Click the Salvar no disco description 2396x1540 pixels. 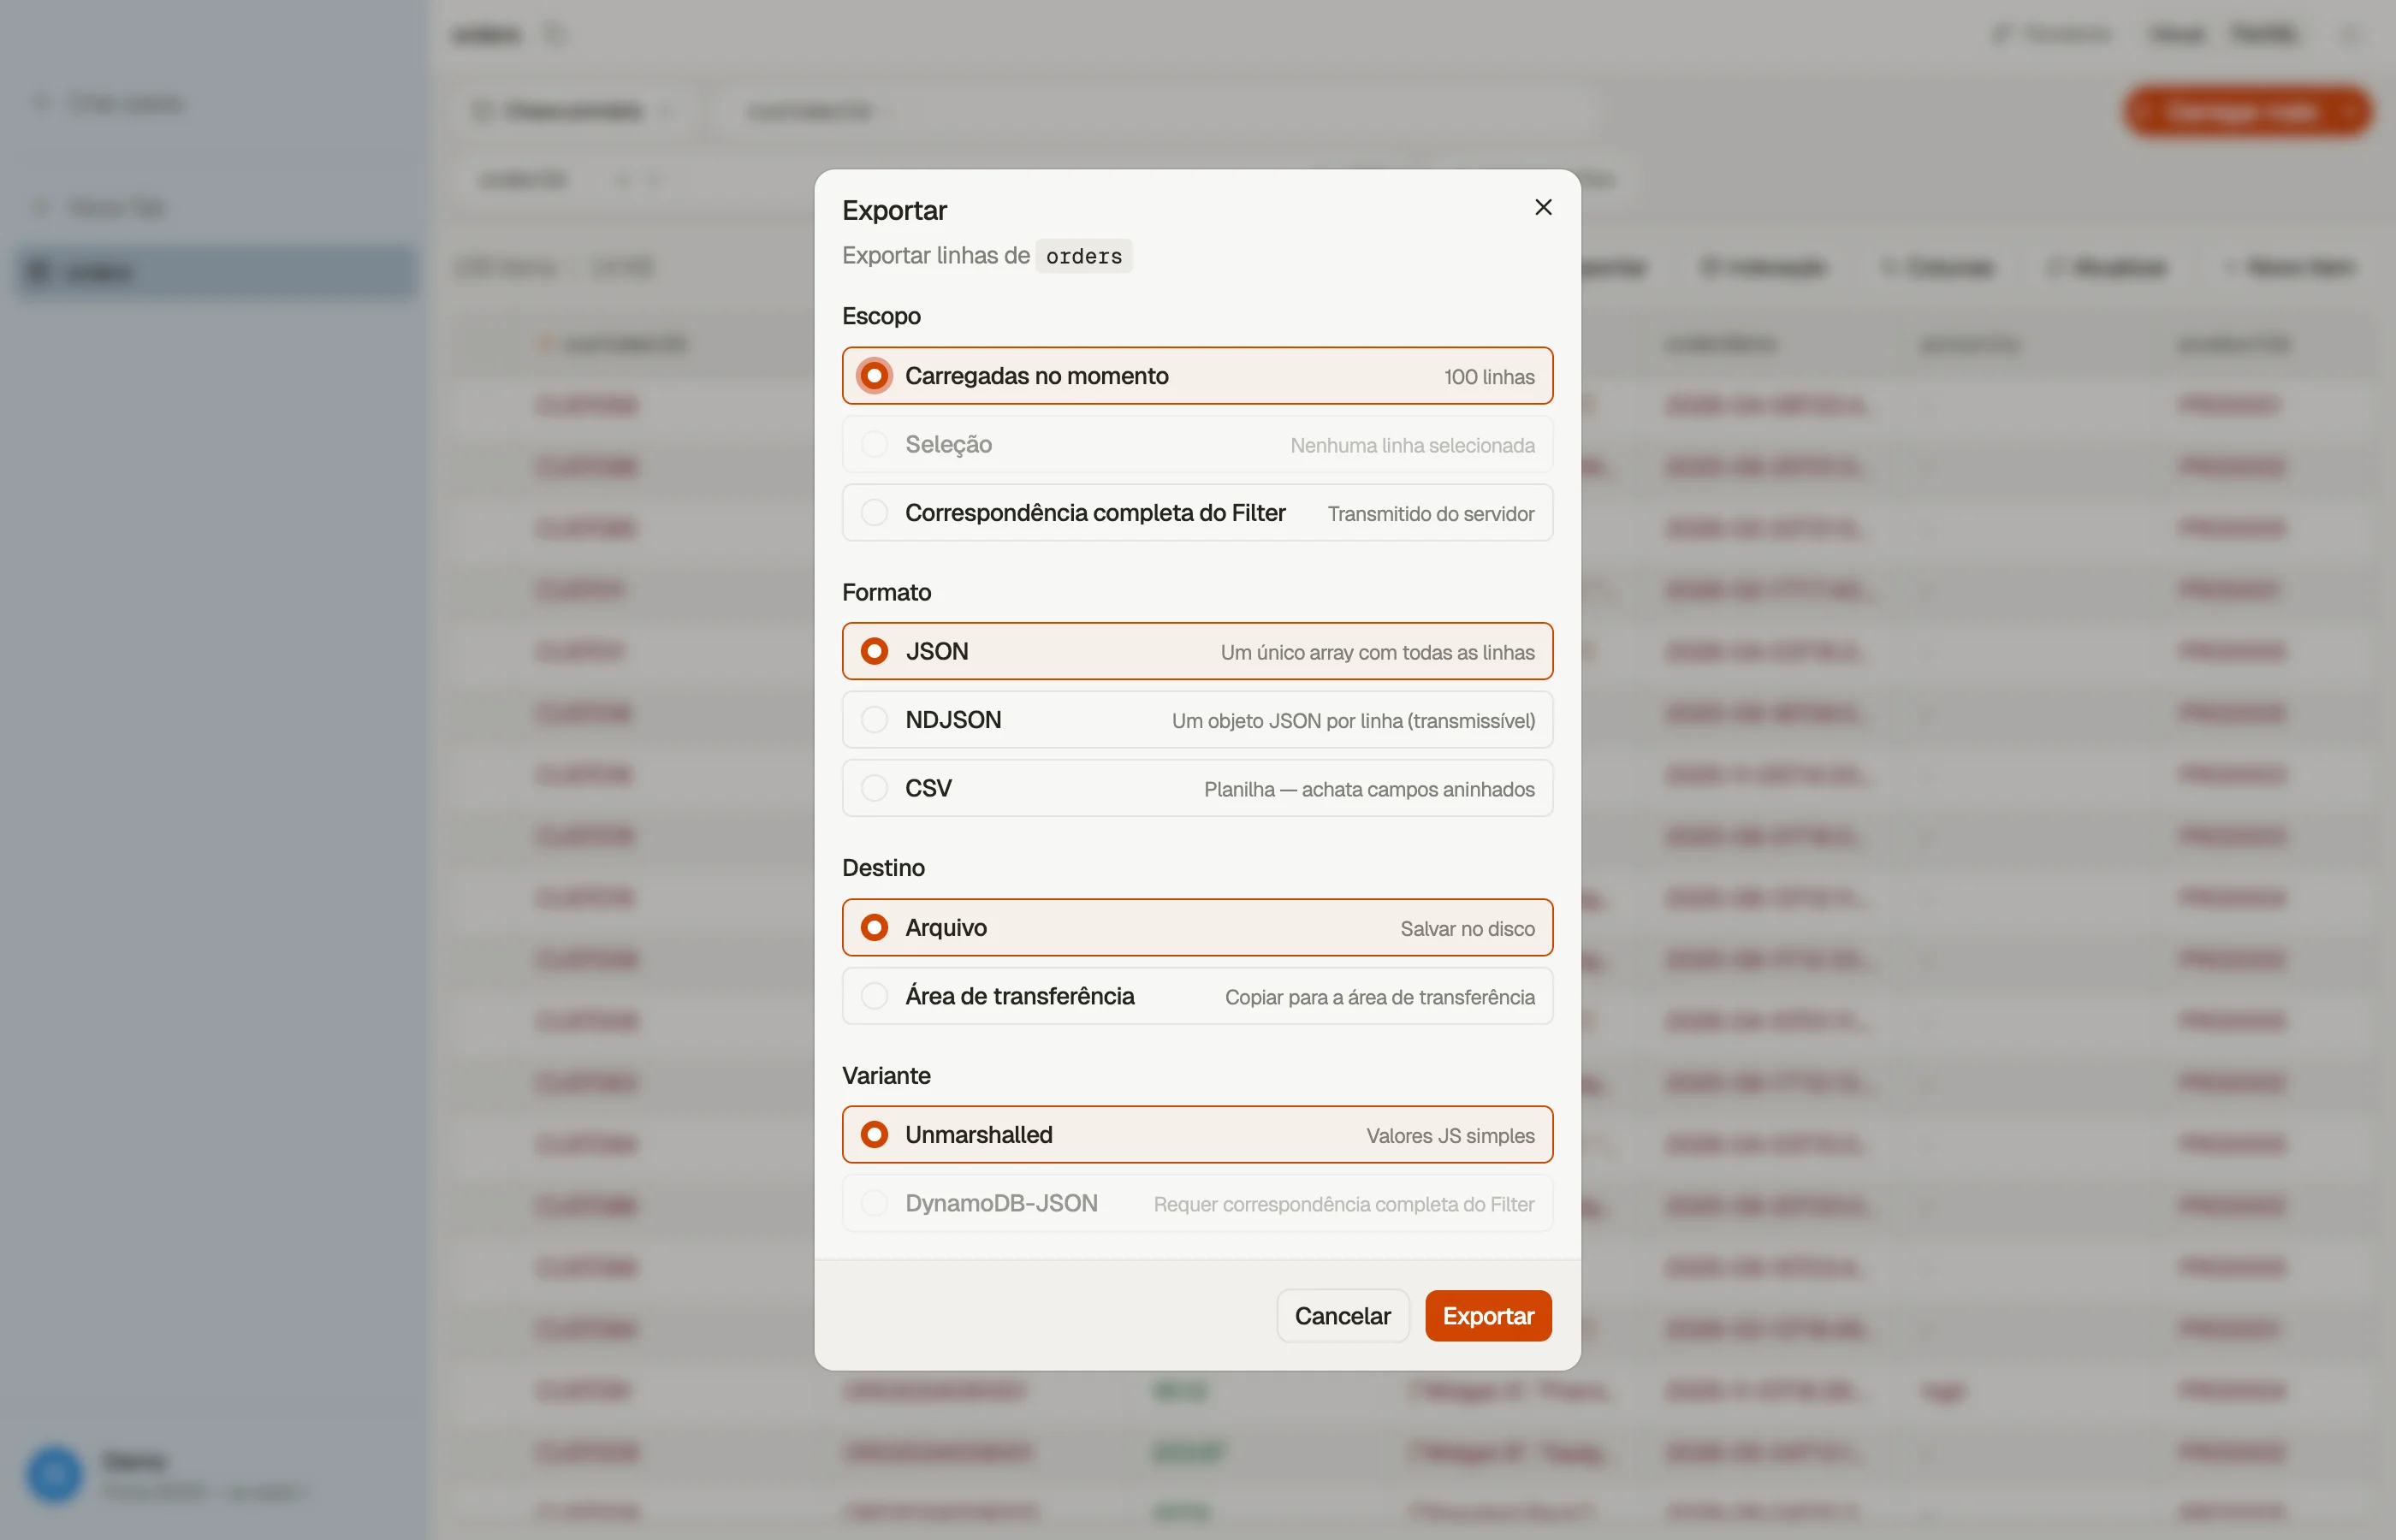pos(1467,929)
